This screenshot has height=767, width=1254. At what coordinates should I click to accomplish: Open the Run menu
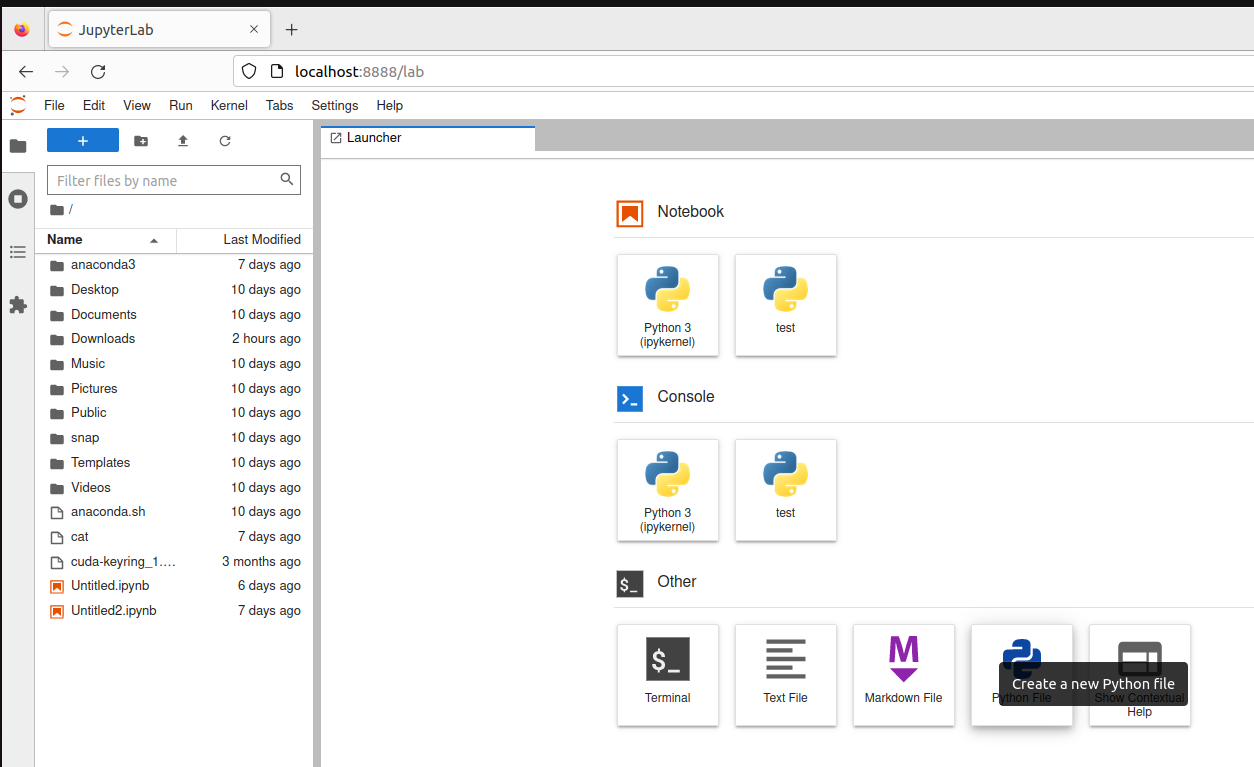coord(181,105)
